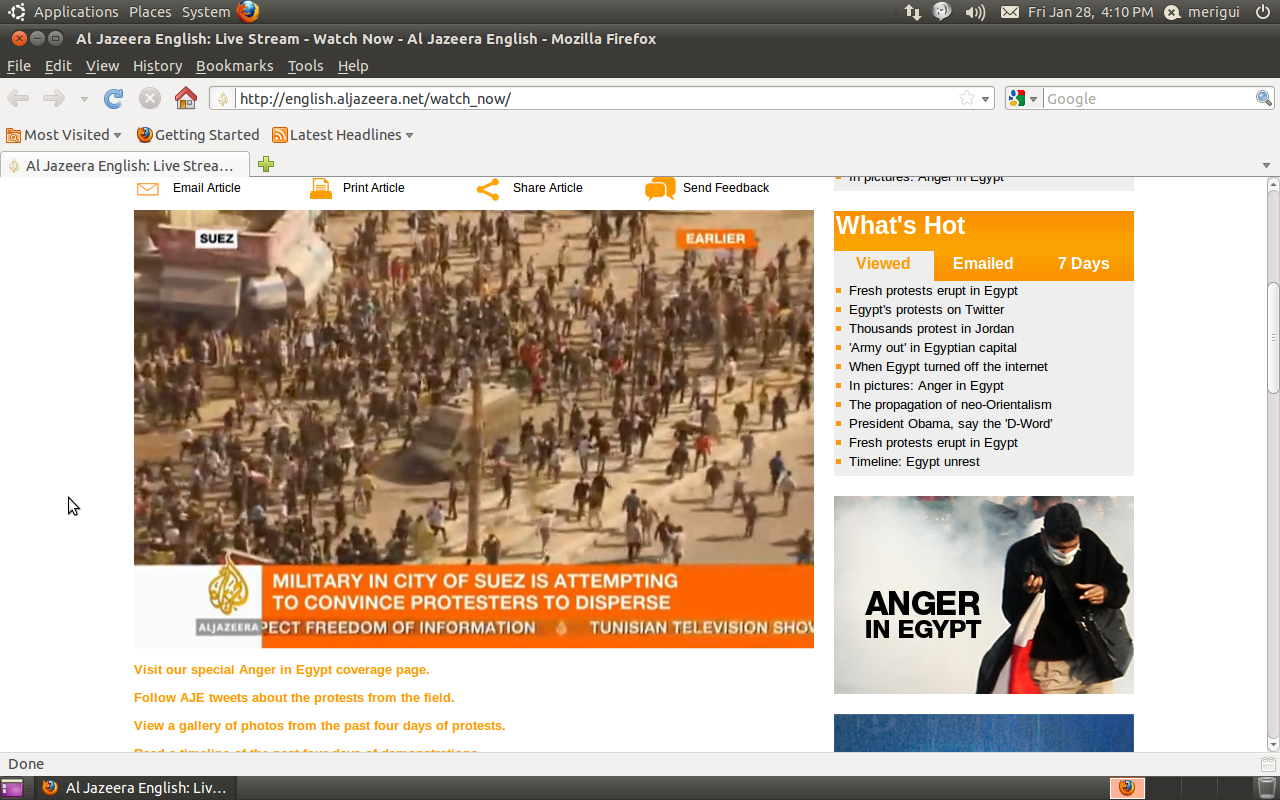Switch to the 7 Days tab
1280x800 pixels.
[1084, 264]
